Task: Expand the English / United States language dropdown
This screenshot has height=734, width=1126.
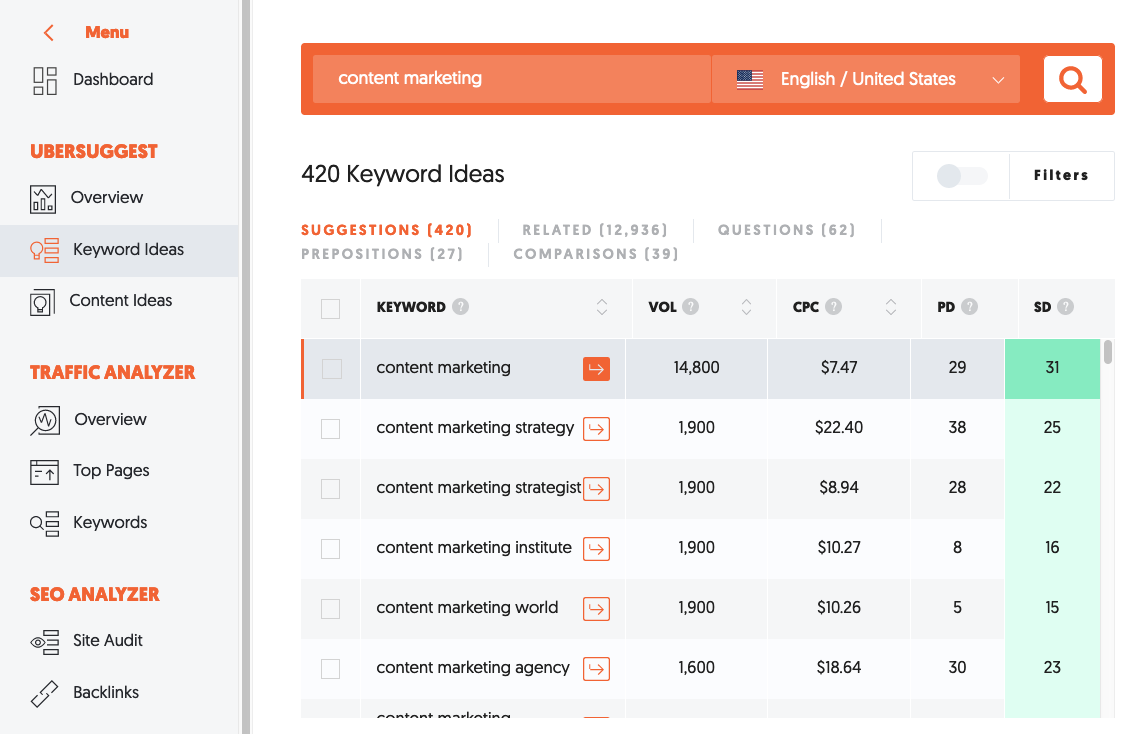Action: [x=865, y=79]
